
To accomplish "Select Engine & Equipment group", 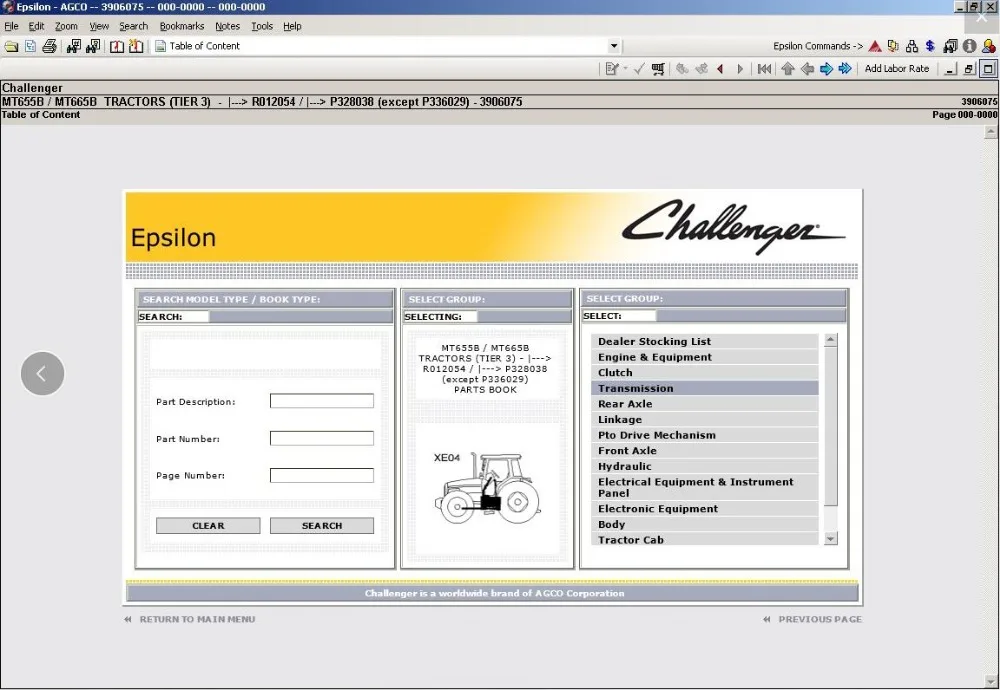I will click(705, 357).
